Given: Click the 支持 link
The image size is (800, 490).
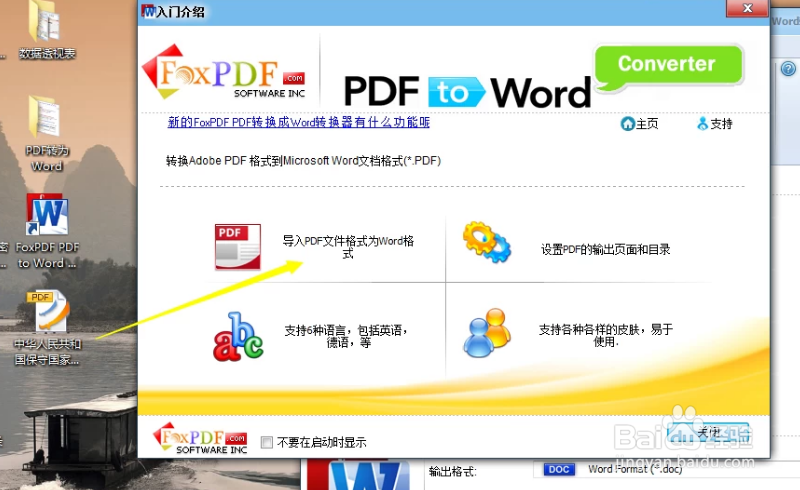Looking at the screenshot, I should (721, 124).
